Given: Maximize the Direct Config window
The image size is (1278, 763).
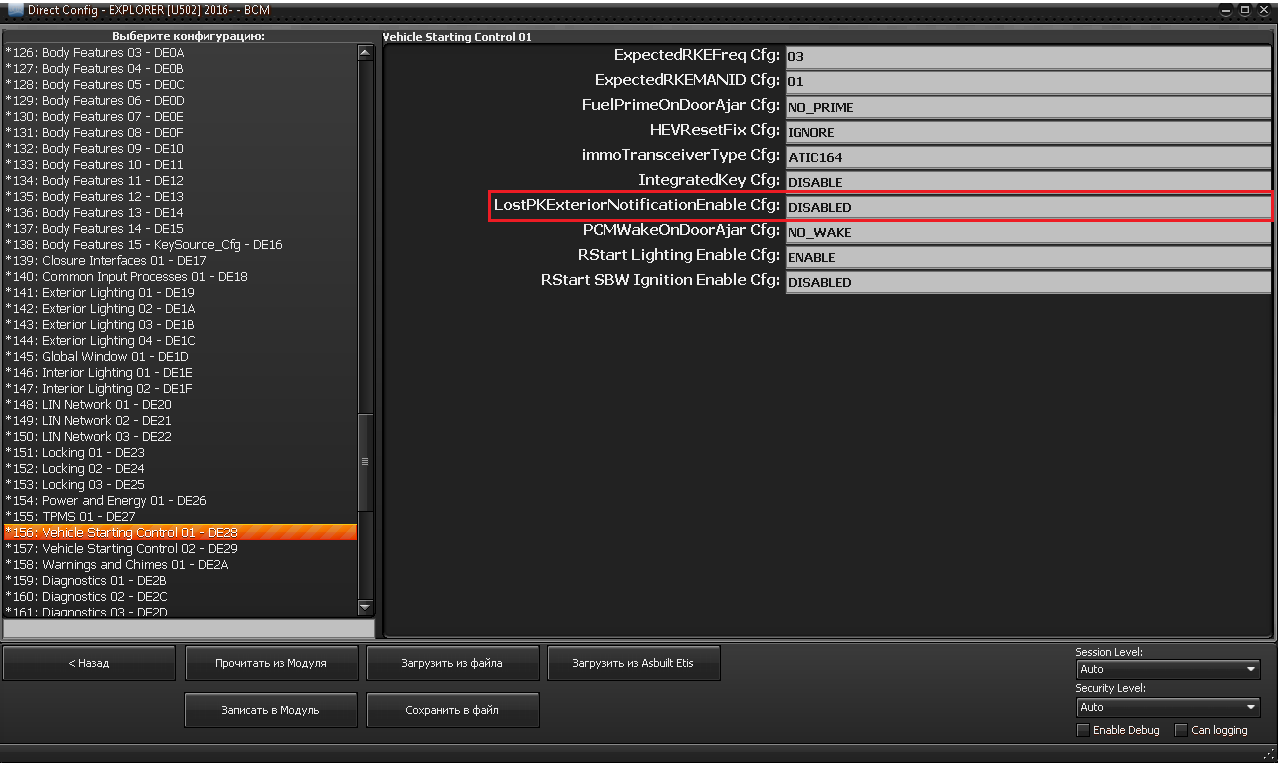Looking at the screenshot, I should [x=1245, y=9].
